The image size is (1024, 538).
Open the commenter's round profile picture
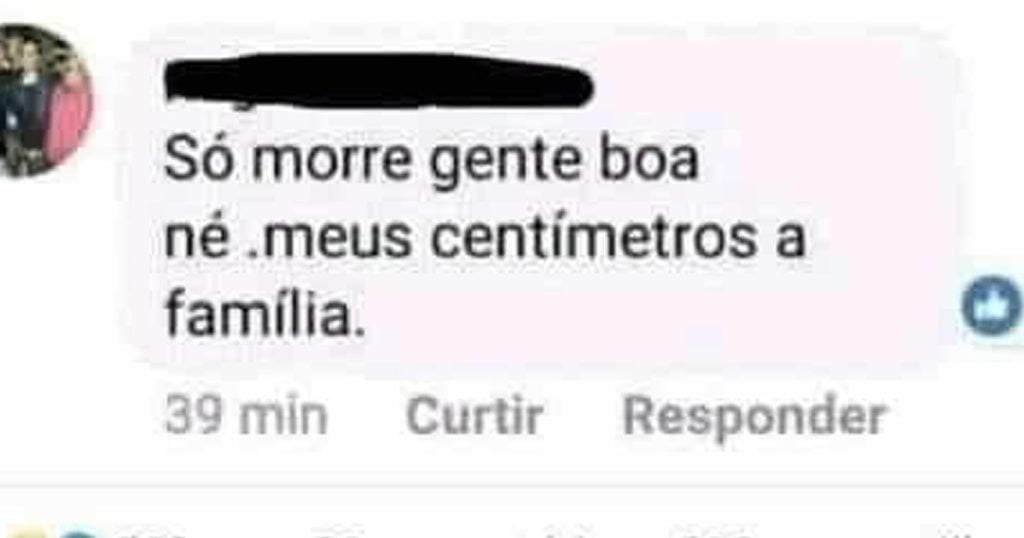pos(40,101)
